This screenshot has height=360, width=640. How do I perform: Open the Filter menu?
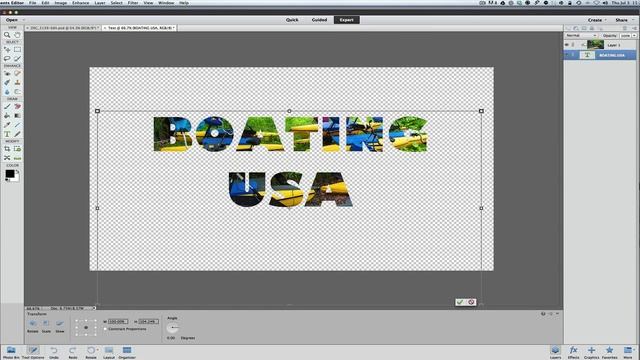pyautogui.click(x=133, y=3)
